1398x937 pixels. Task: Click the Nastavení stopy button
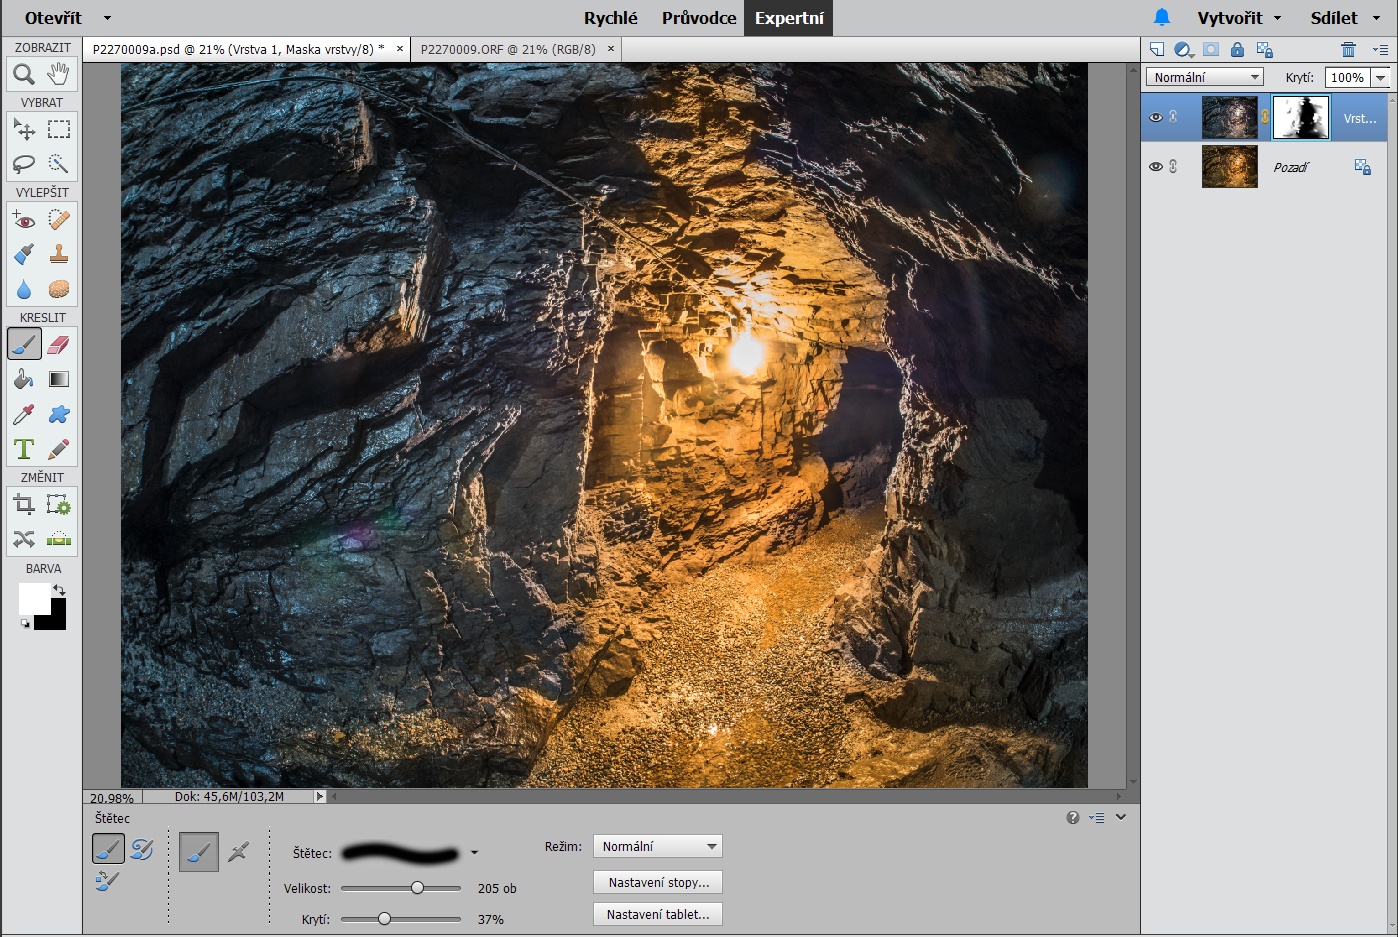[x=657, y=883]
